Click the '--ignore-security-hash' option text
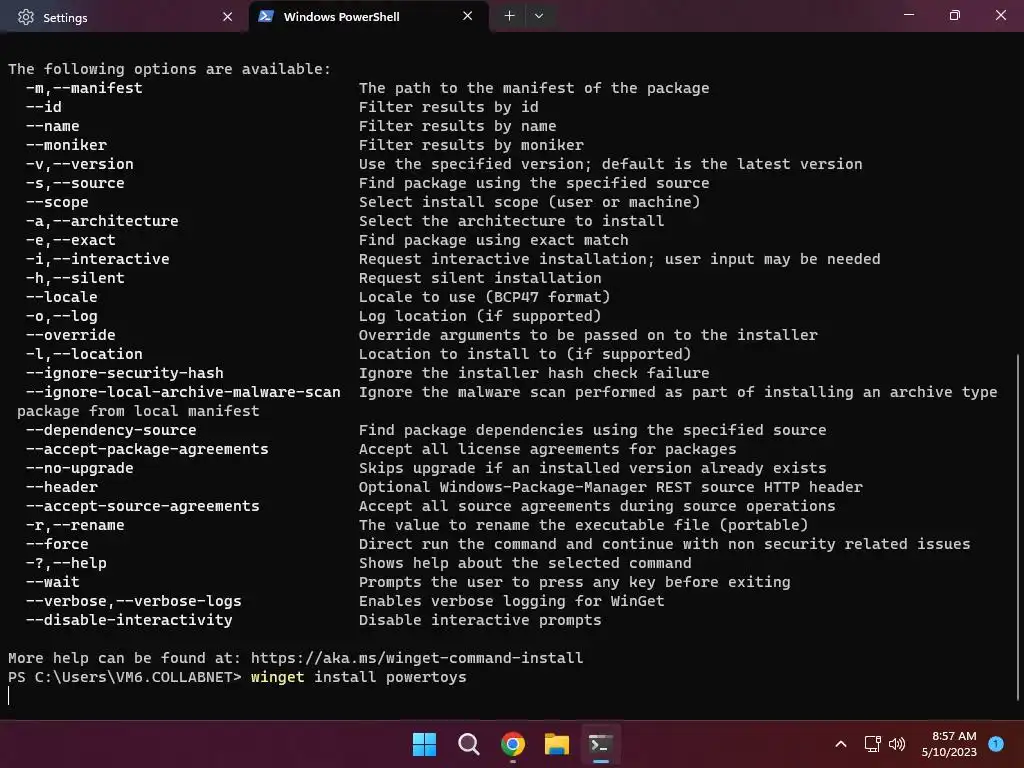This screenshot has width=1024, height=768. [124, 373]
